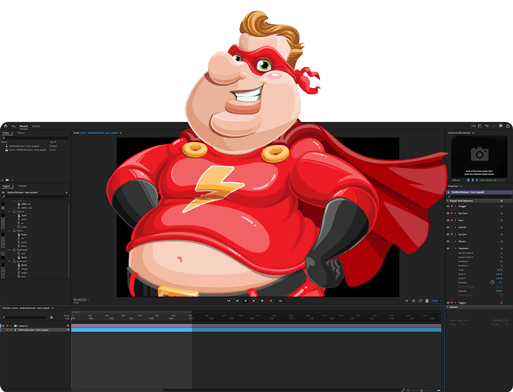Viewport: 513px width, 392px height.
Task: Open the playback speed 1.0x control
Action: (280, 301)
